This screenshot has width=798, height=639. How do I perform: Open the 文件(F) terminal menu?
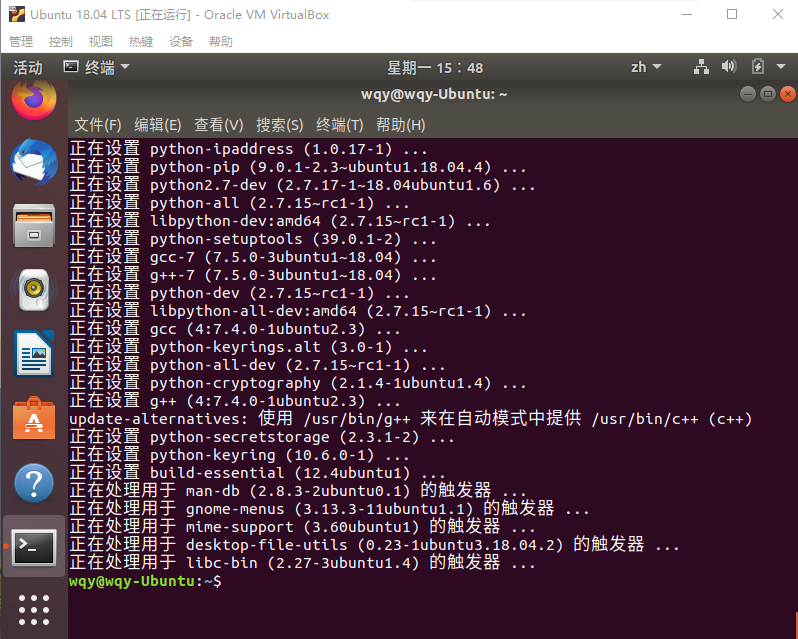coord(98,125)
